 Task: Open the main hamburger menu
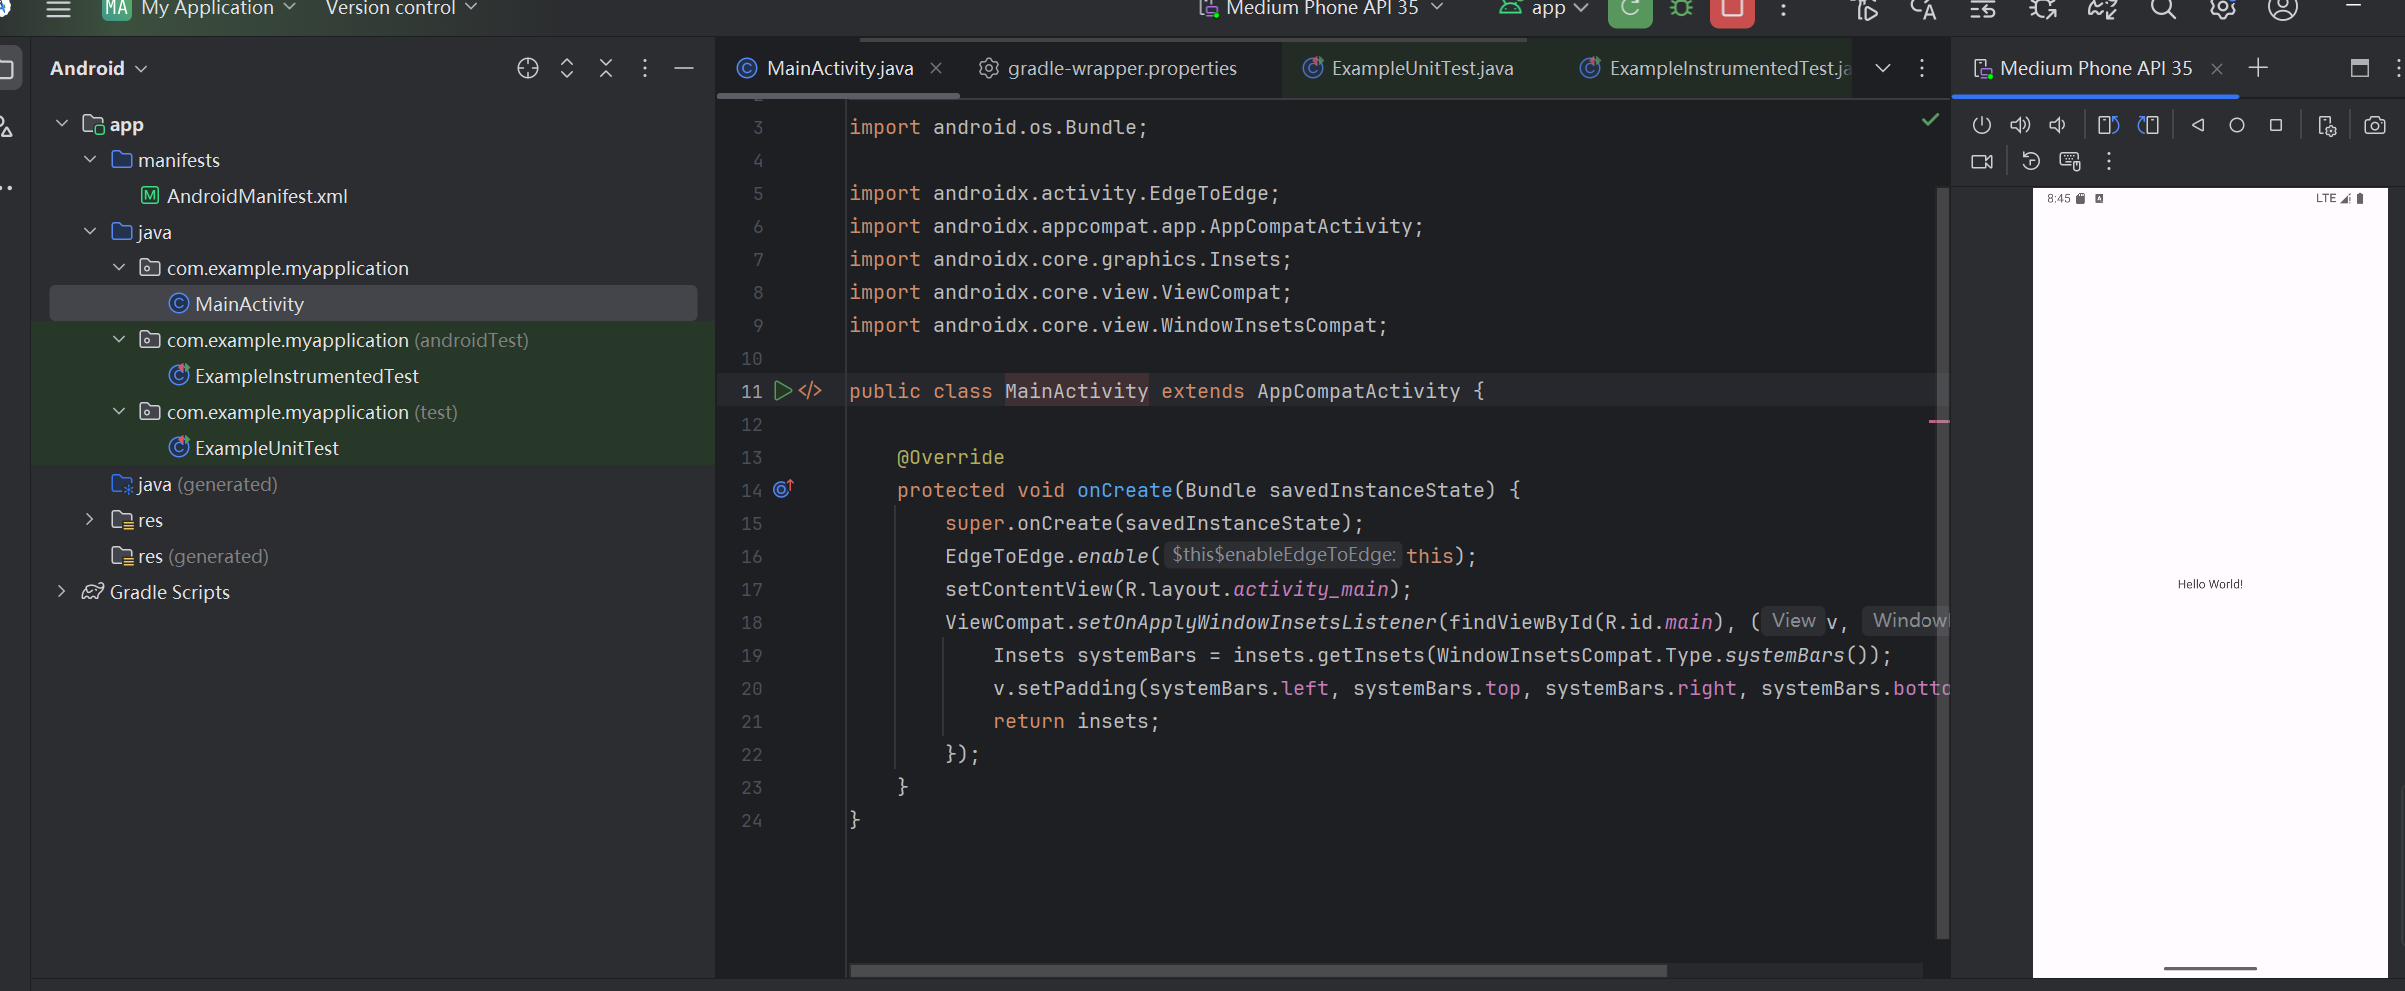(x=58, y=9)
